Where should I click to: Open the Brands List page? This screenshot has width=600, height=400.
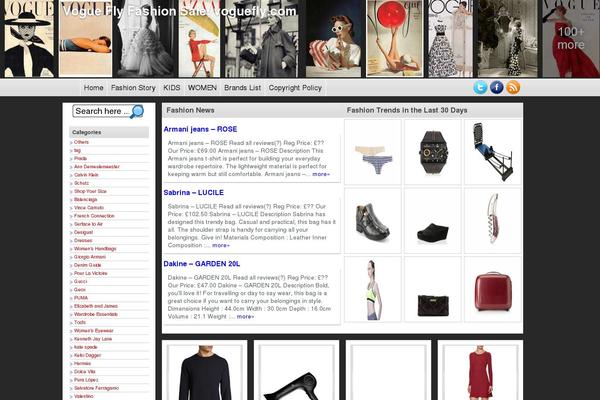pyautogui.click(x=242, y=88)
